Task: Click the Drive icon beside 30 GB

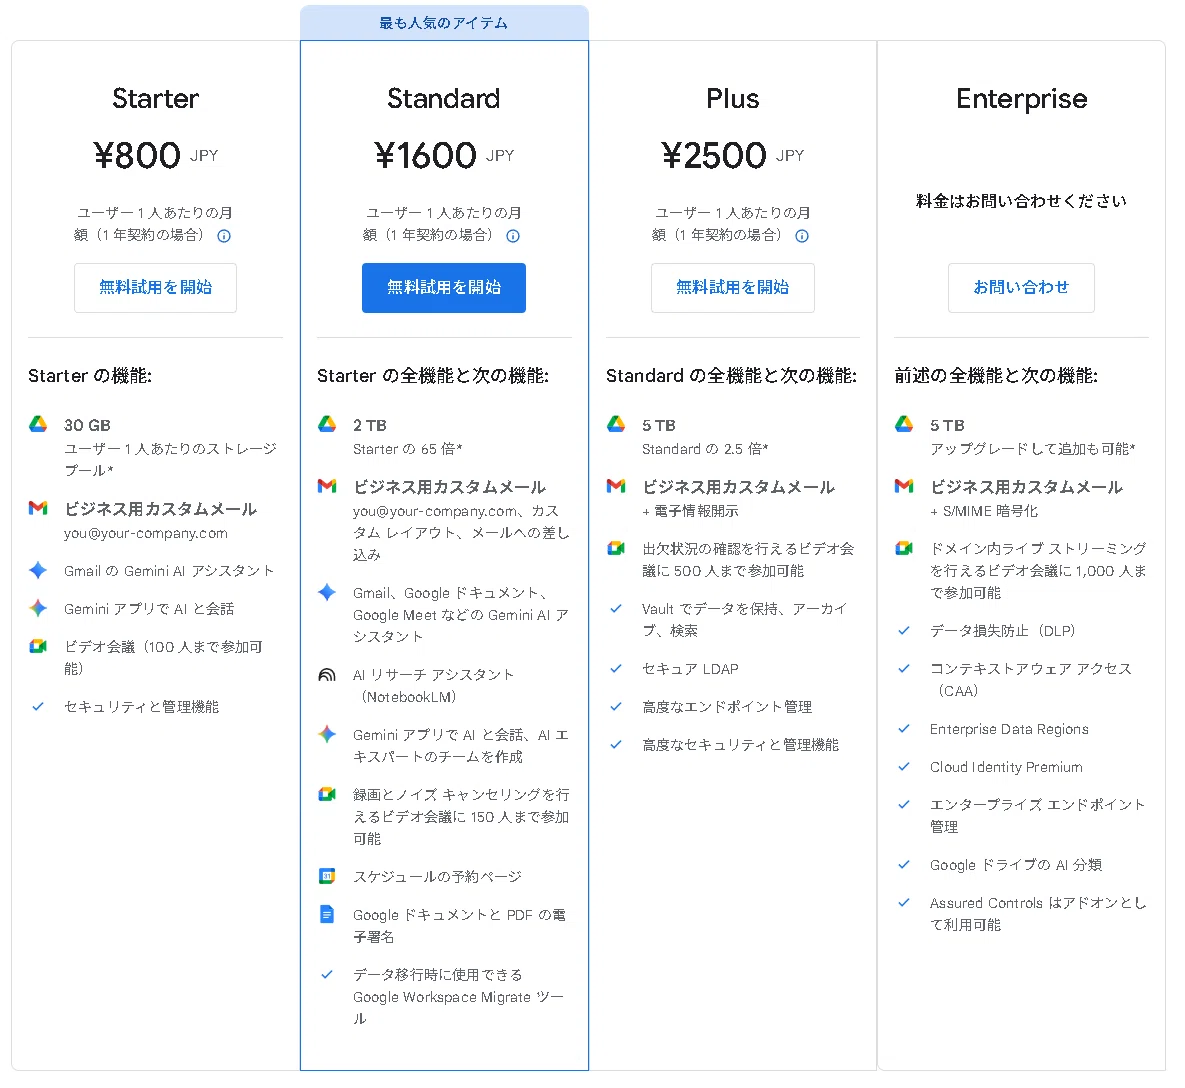Action: coord(38,425)
